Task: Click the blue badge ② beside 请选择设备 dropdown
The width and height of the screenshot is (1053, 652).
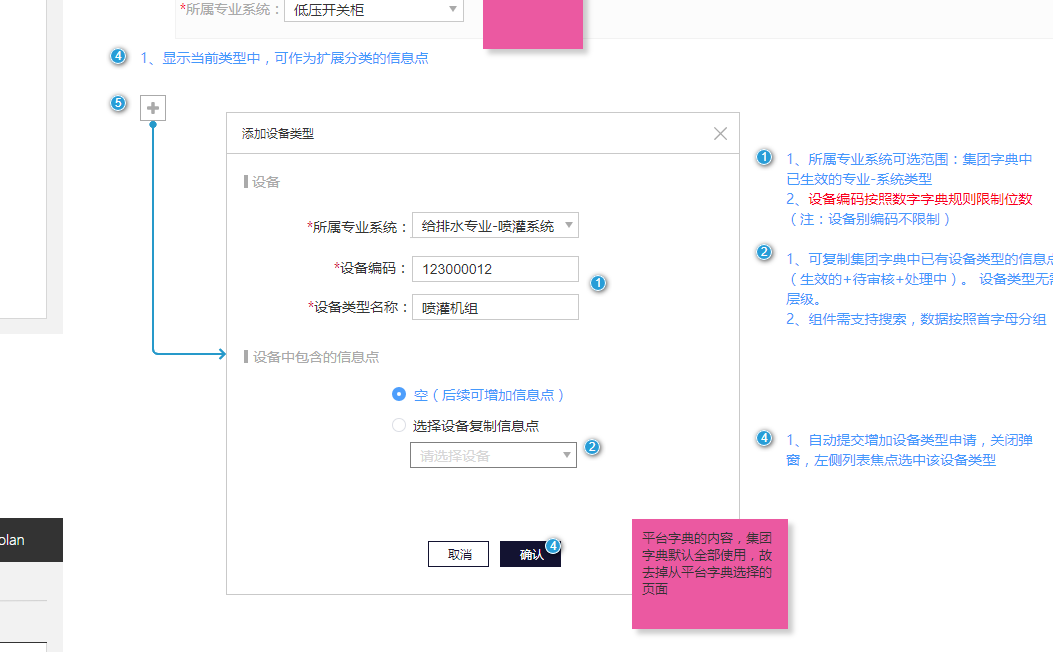Action: click(594, 449)
